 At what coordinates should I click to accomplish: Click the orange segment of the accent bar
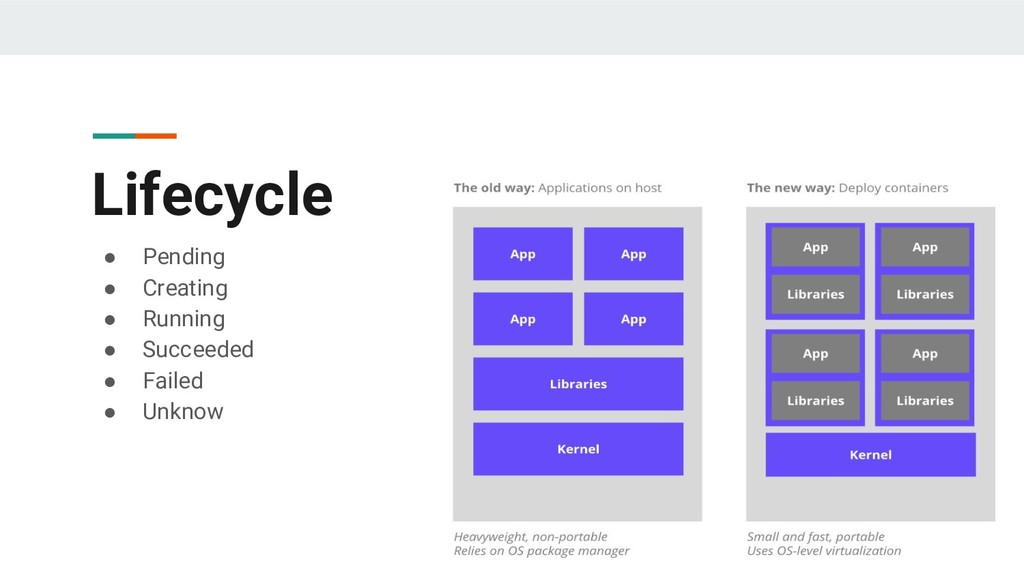click(156, 136)
